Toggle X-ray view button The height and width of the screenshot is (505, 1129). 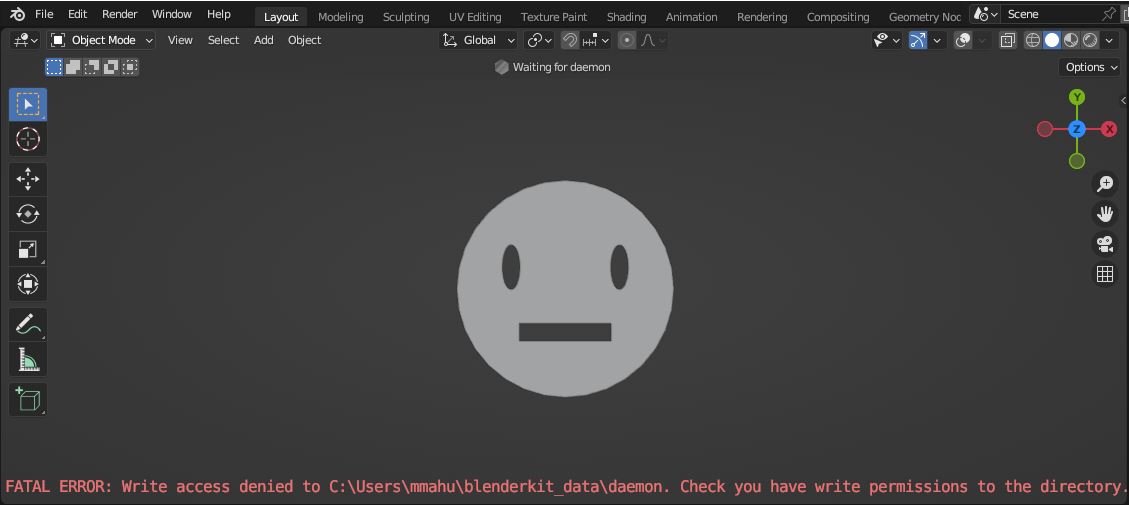click(x=1008, y=40)
